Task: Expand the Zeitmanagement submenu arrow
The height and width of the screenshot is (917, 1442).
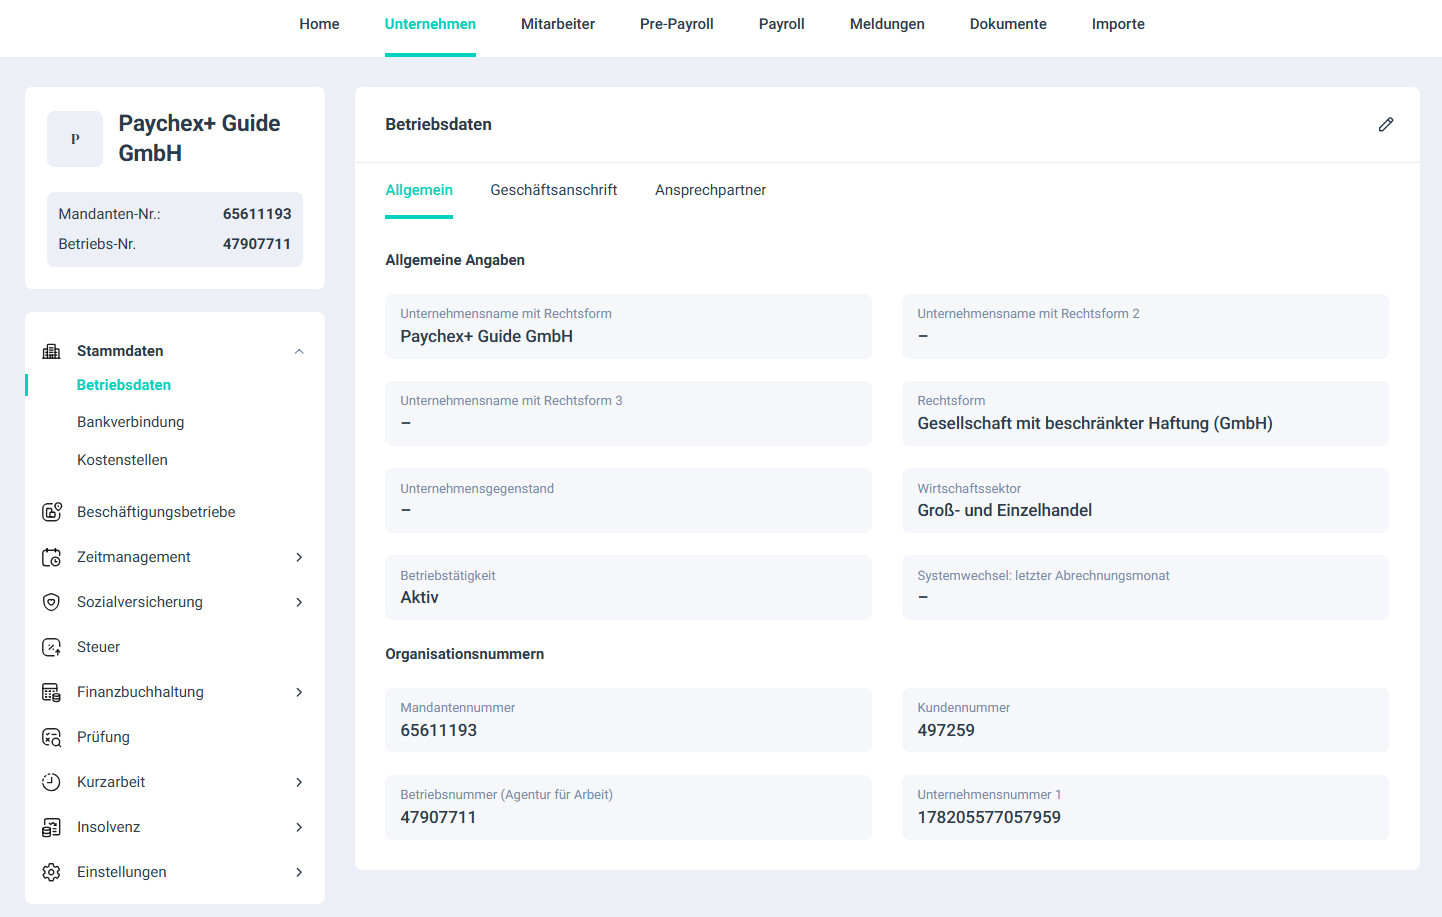Action: (299, 557)
